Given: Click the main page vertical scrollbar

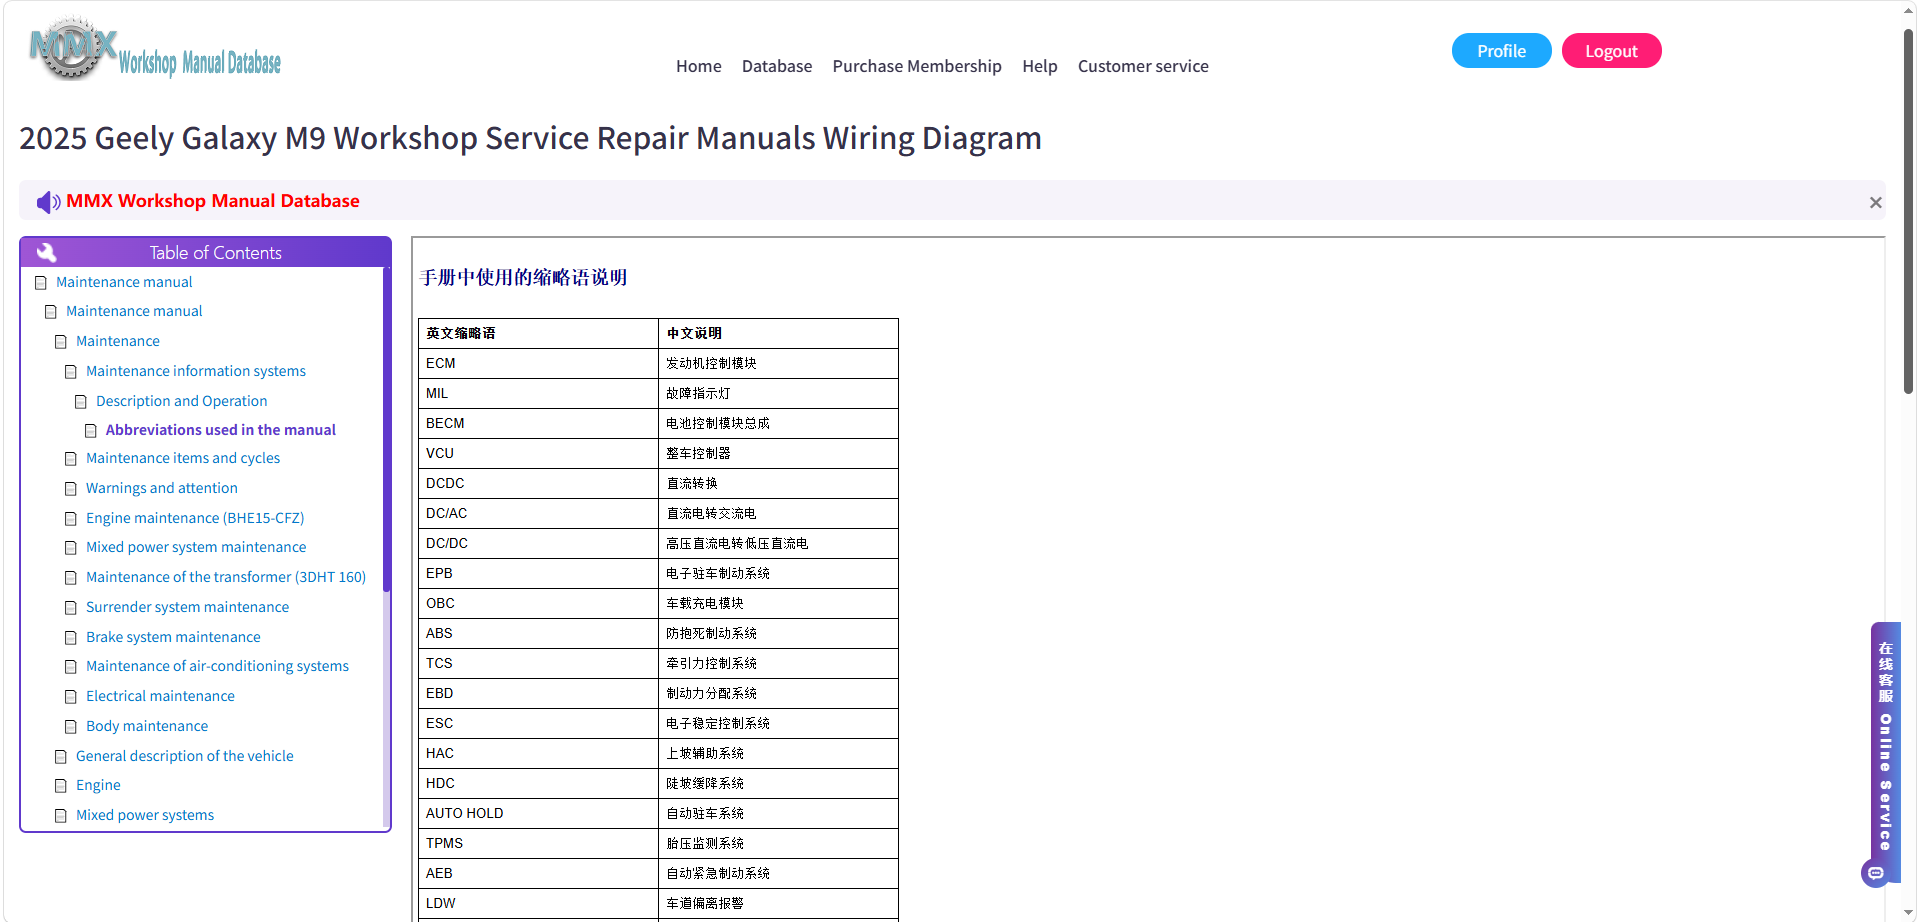Looking at the screenshot, I should tap(1909, 210).
